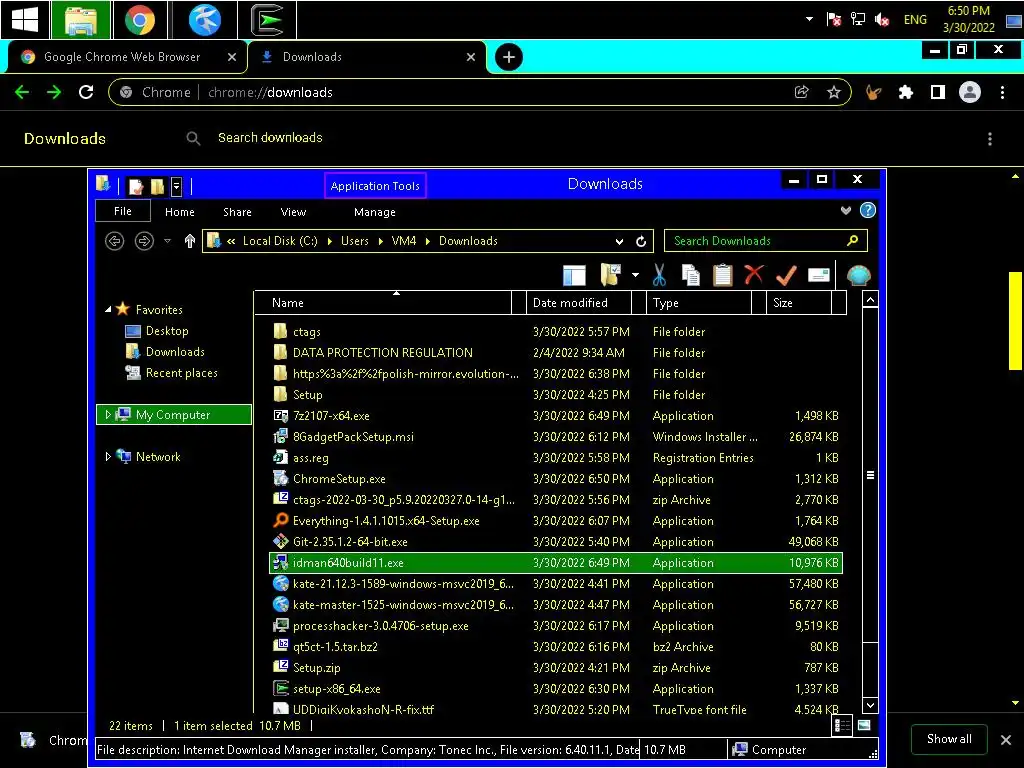Click the Properties icon in quick access toolbar
Viewport: 1024px width, 768px height.
[x=136, y=187]
